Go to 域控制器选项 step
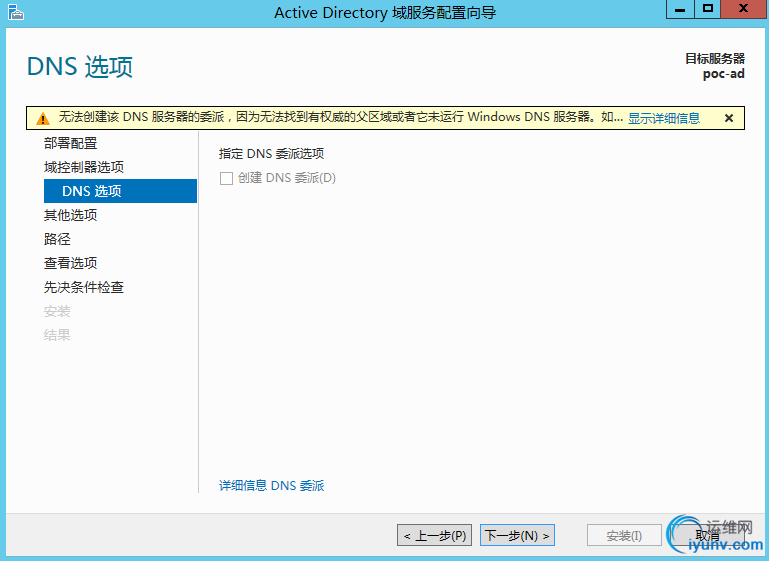 [84, 167]
